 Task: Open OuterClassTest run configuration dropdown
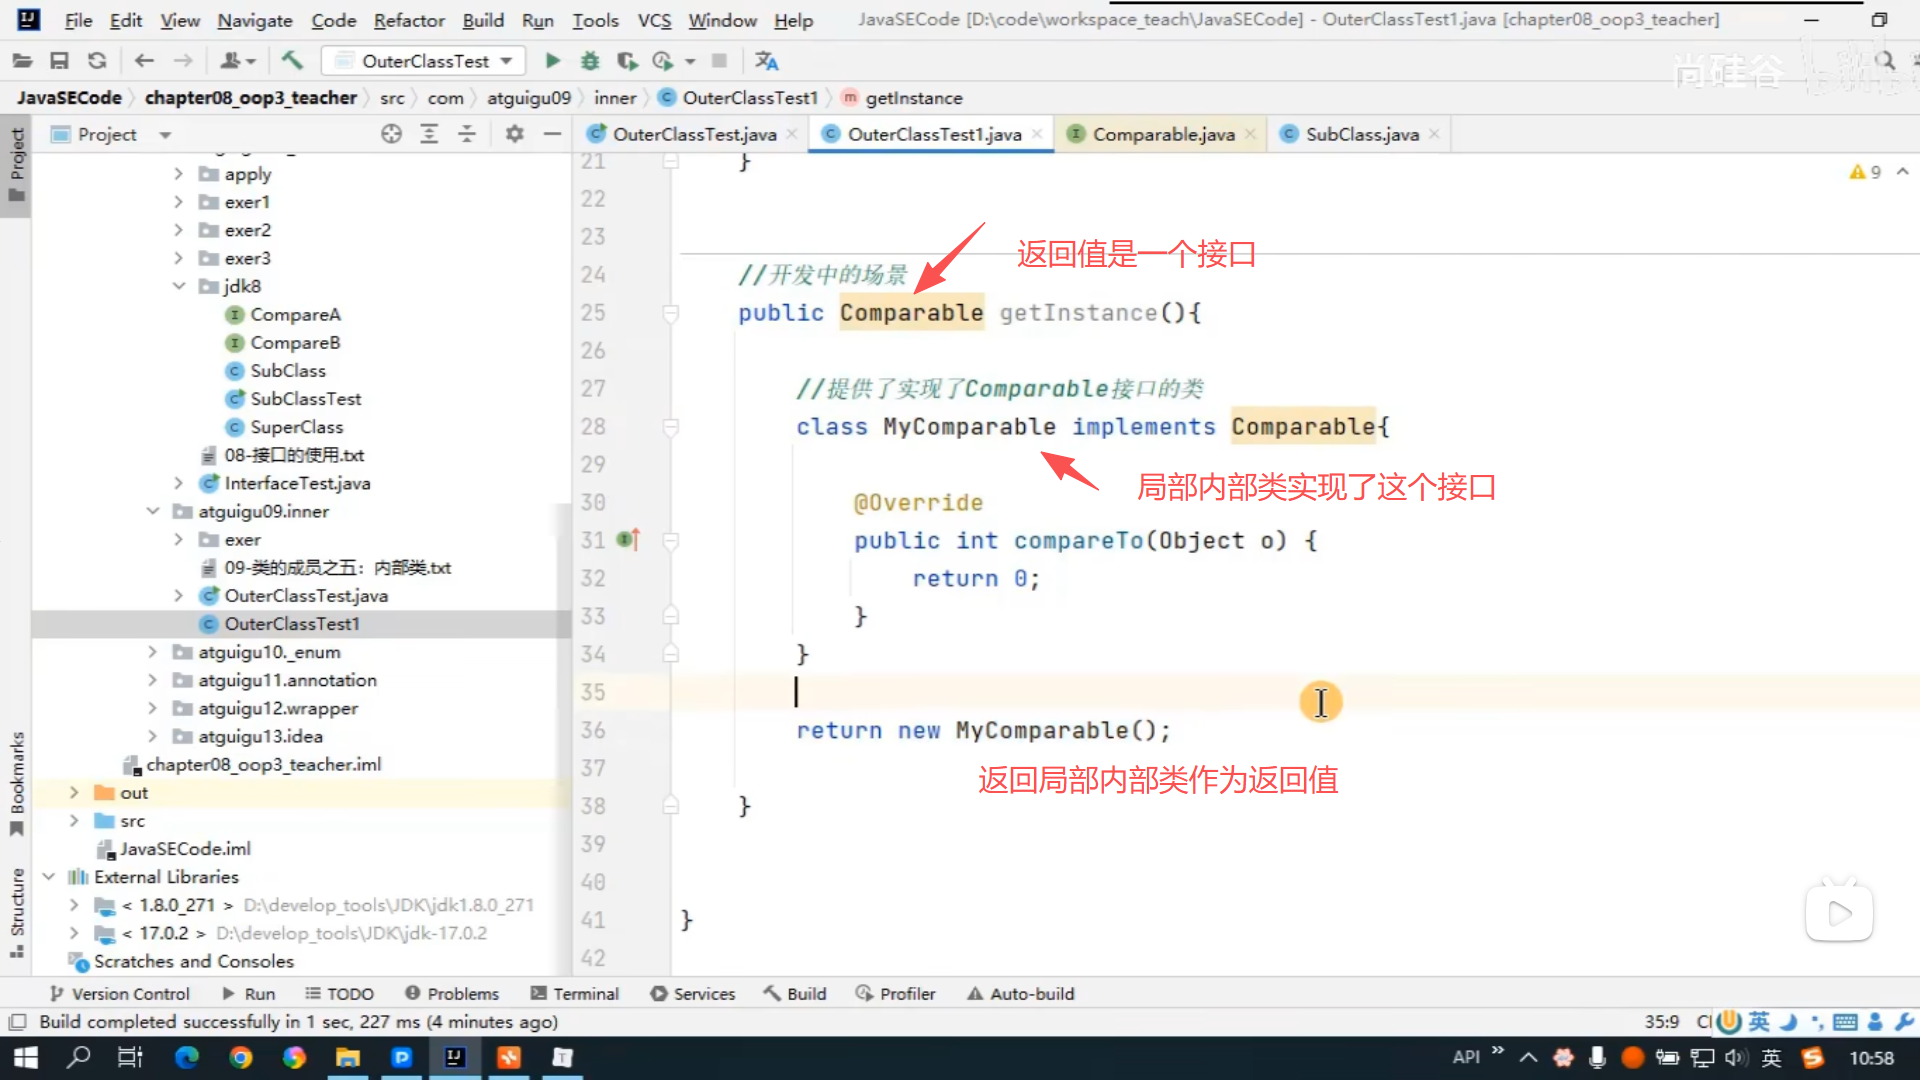click(x=425, y=61)
